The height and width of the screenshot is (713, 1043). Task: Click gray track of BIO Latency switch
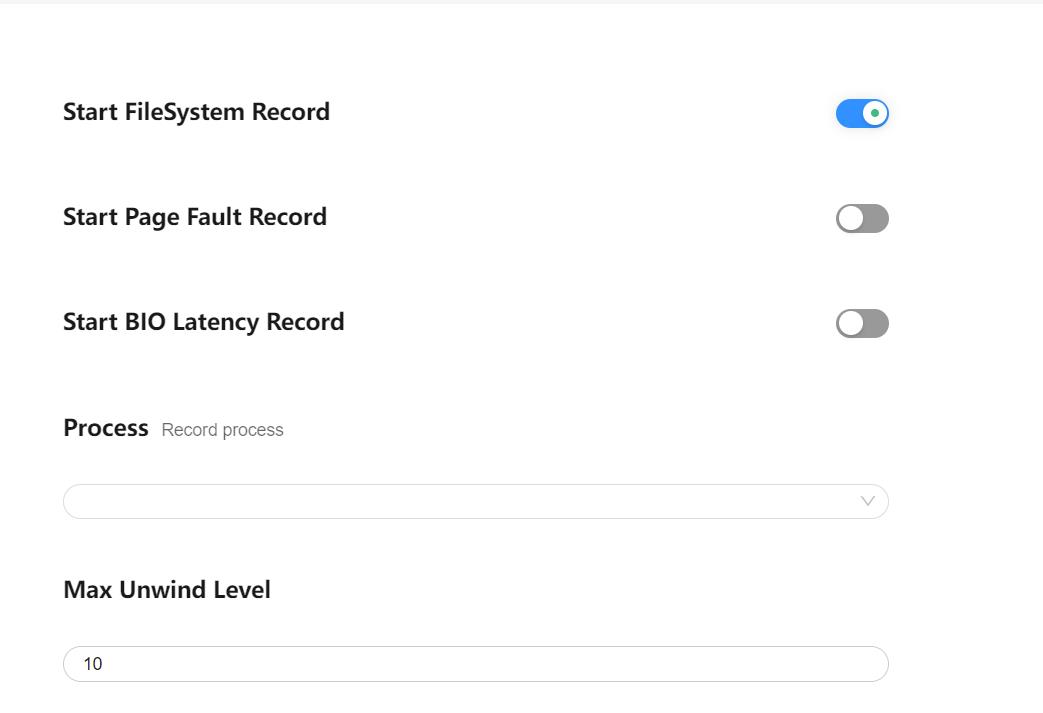coord(875,323)
